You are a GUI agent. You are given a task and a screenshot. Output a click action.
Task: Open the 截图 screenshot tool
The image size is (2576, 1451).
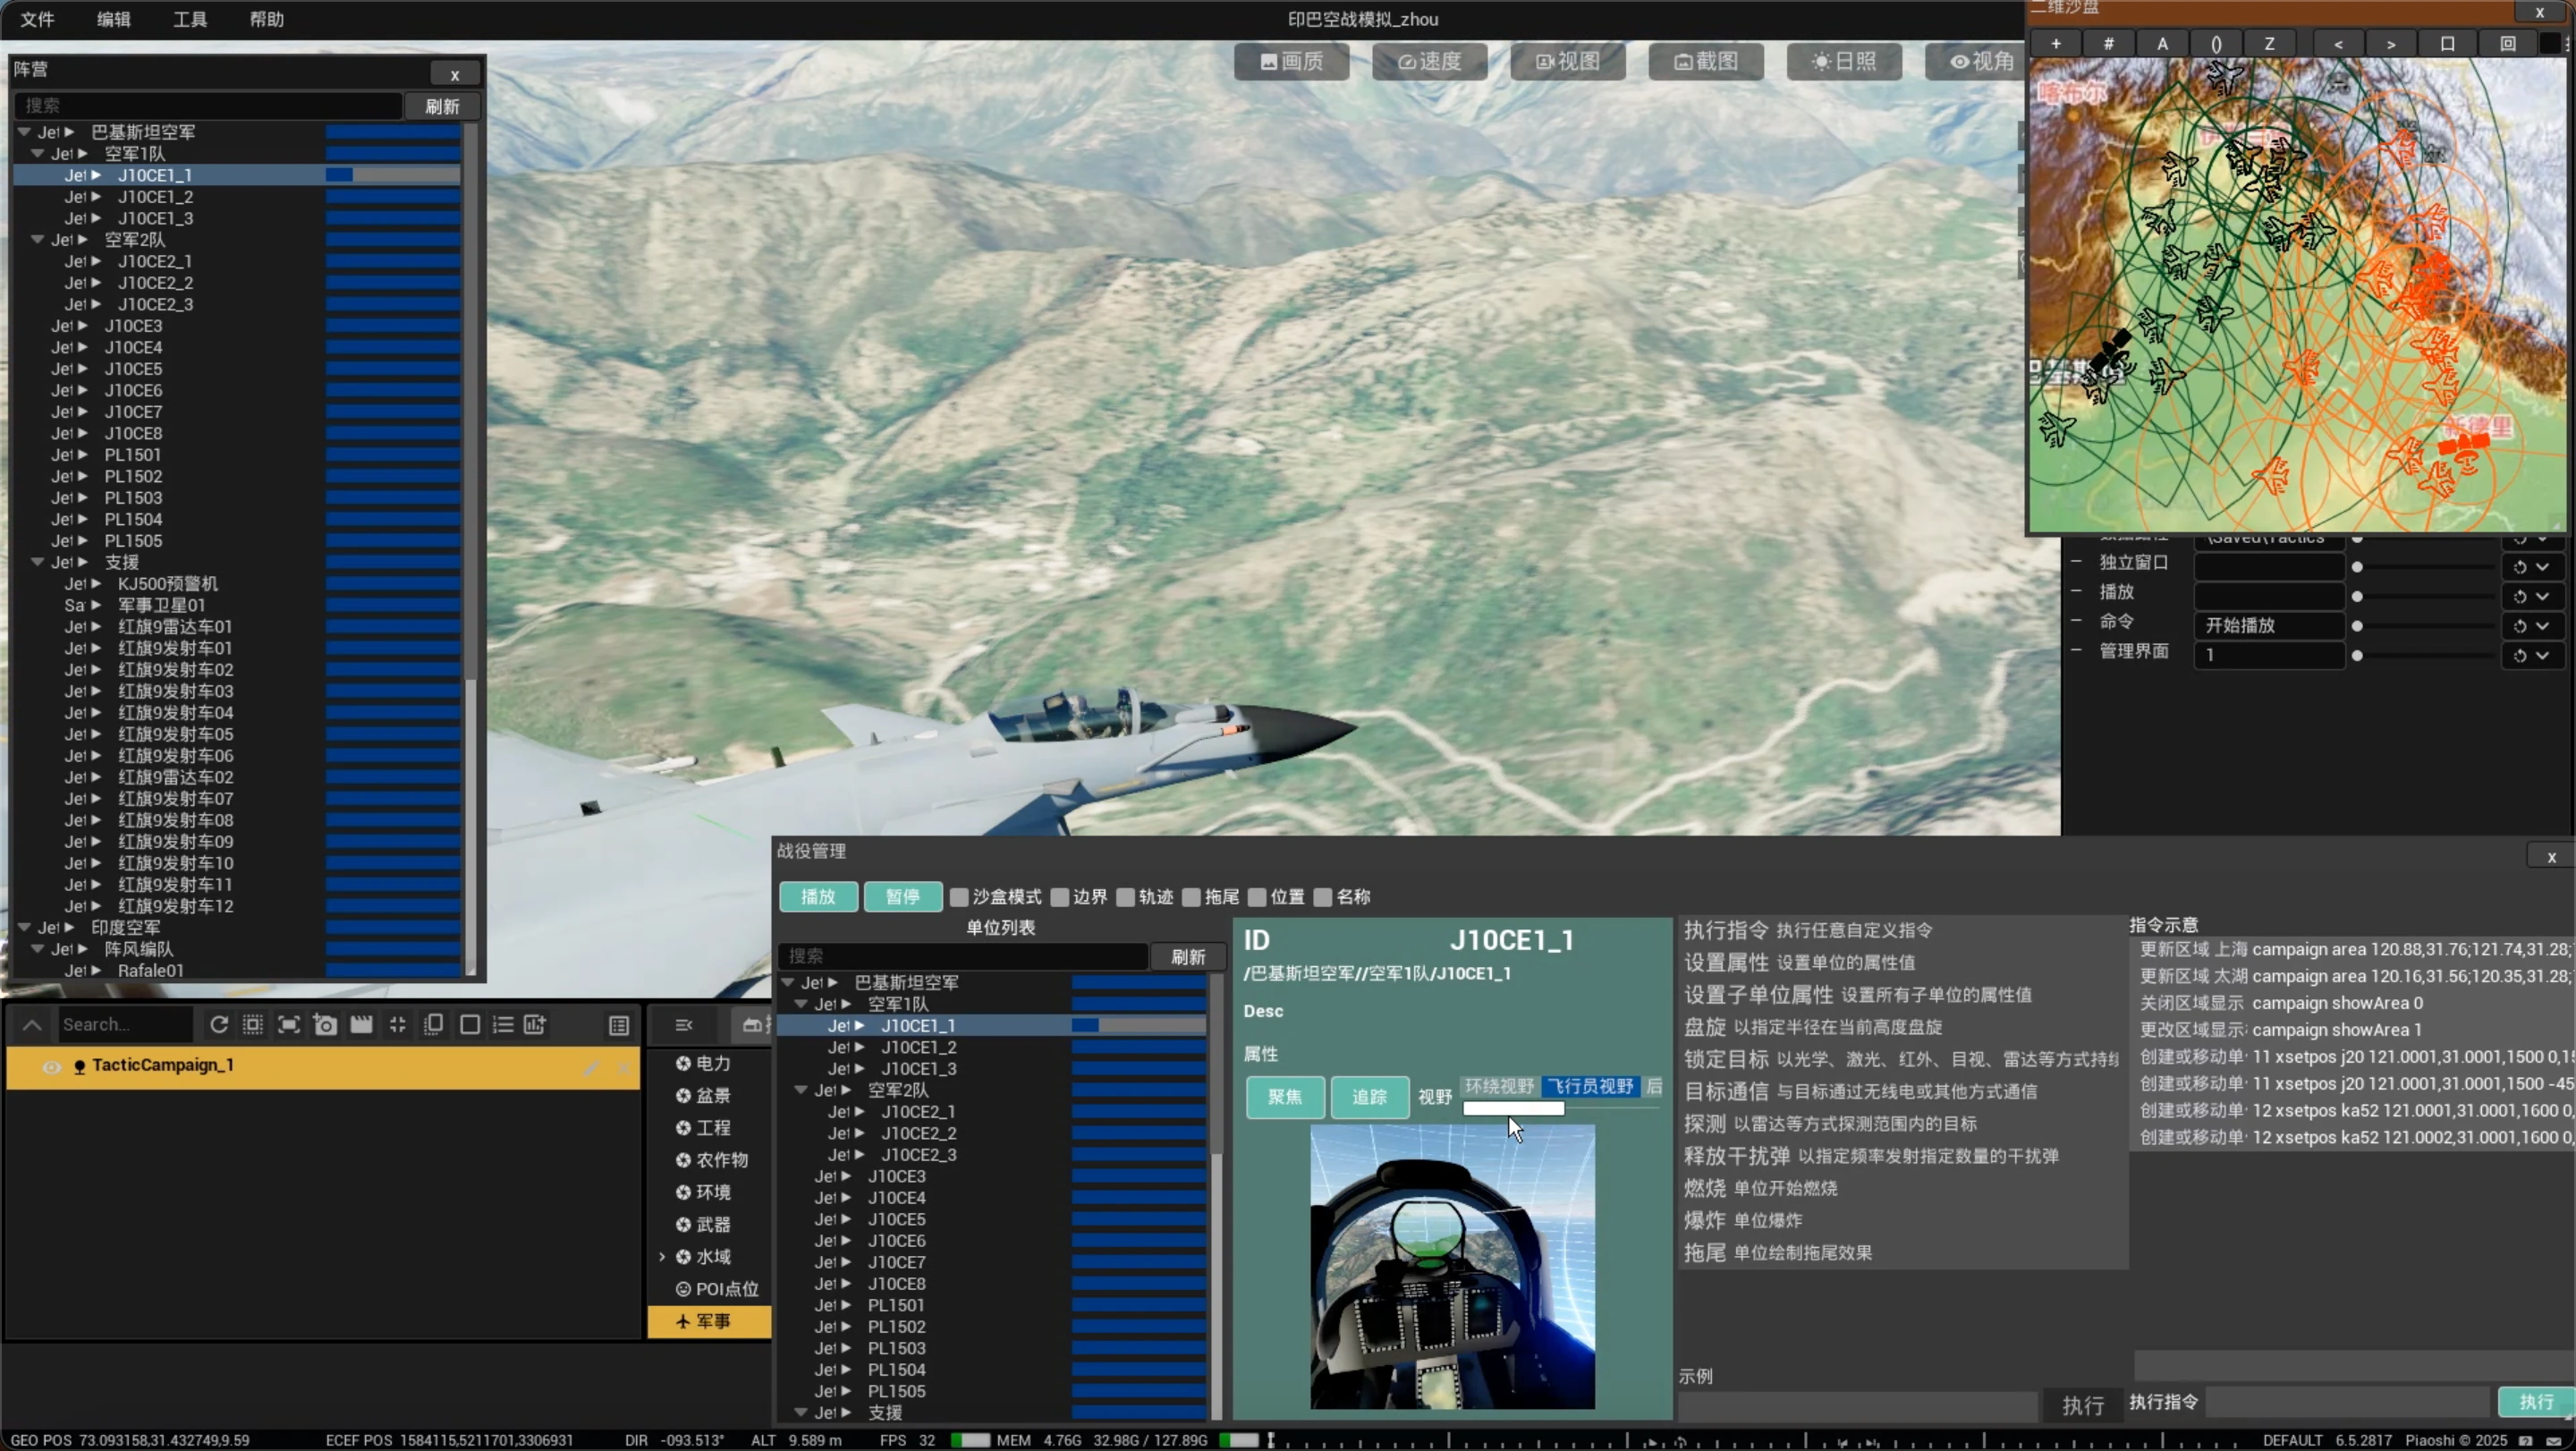click(1705, 61)
